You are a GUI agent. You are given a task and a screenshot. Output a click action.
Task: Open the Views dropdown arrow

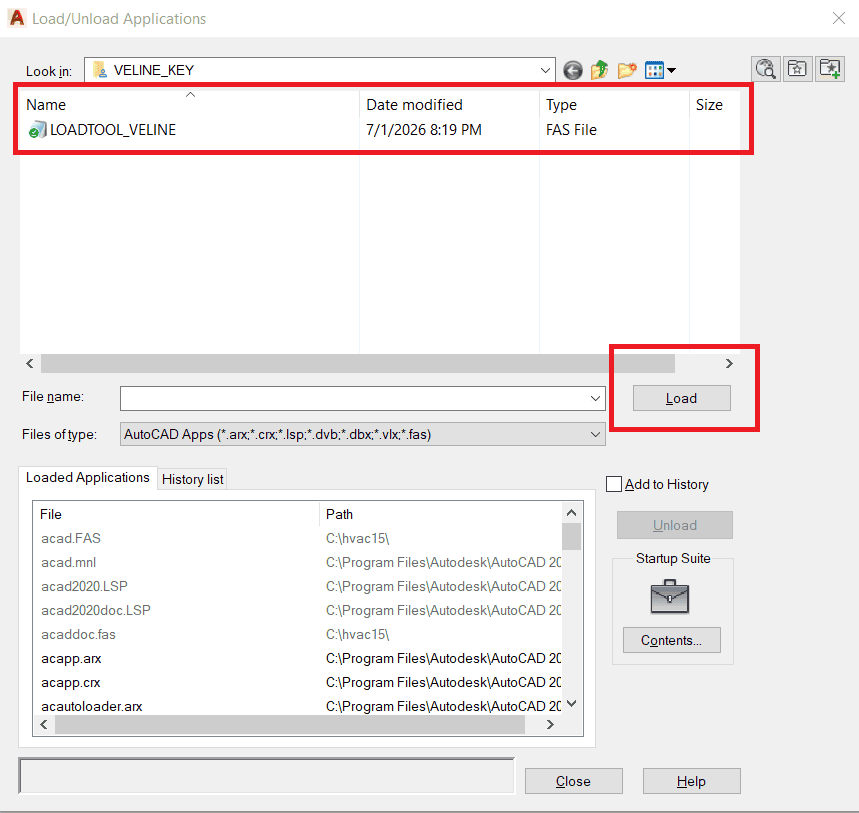672,70
